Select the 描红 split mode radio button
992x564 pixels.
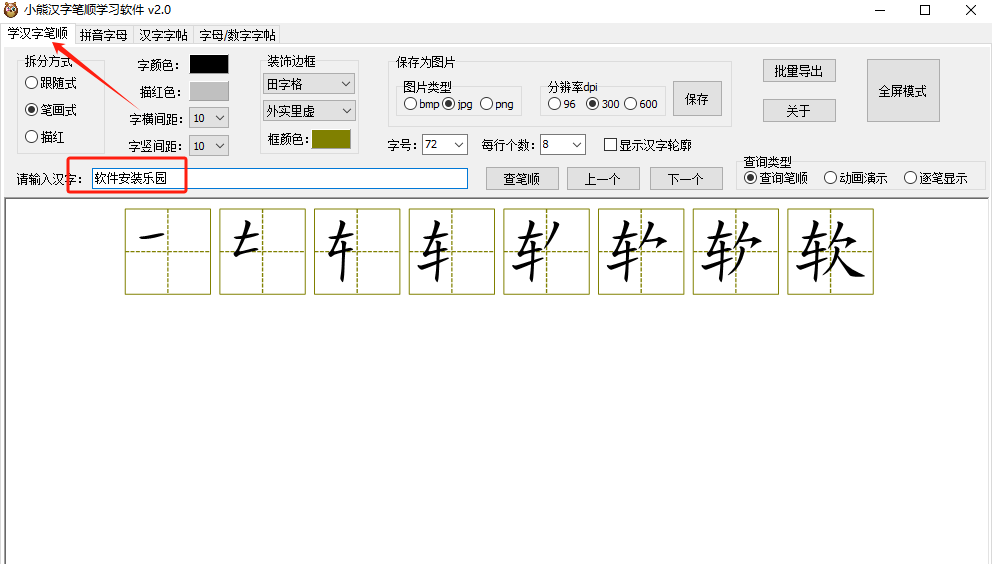tap(32, 137)
